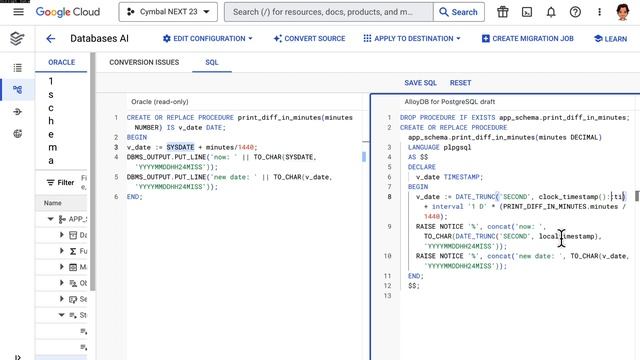Click 'BEGIN' on Oracle line 2
The width and height of the screenshot is (640, 360).
tap(136, 137)
